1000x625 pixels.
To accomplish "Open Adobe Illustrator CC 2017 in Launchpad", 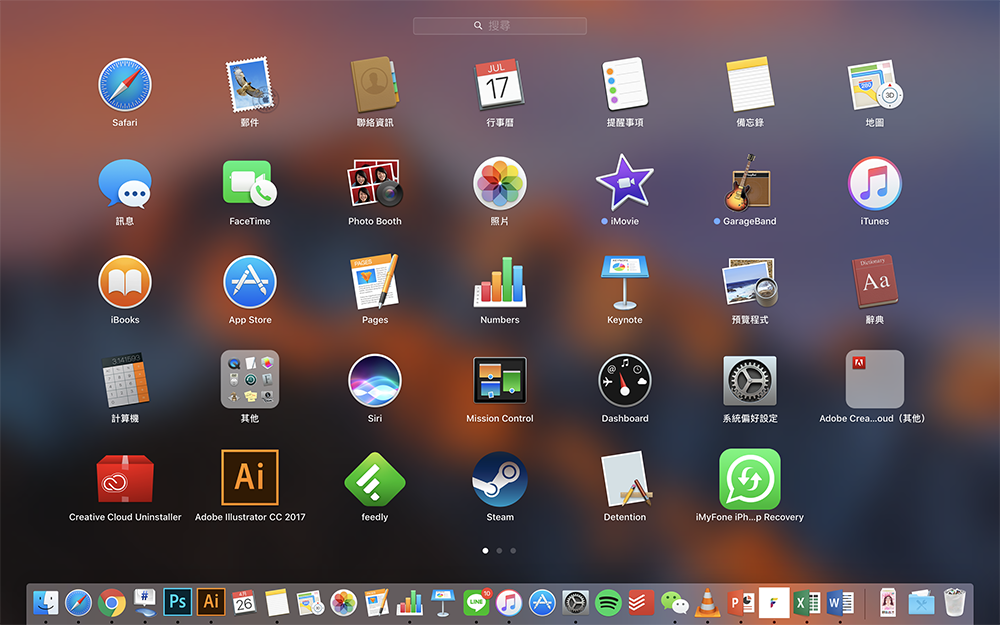I will point(250,478).
